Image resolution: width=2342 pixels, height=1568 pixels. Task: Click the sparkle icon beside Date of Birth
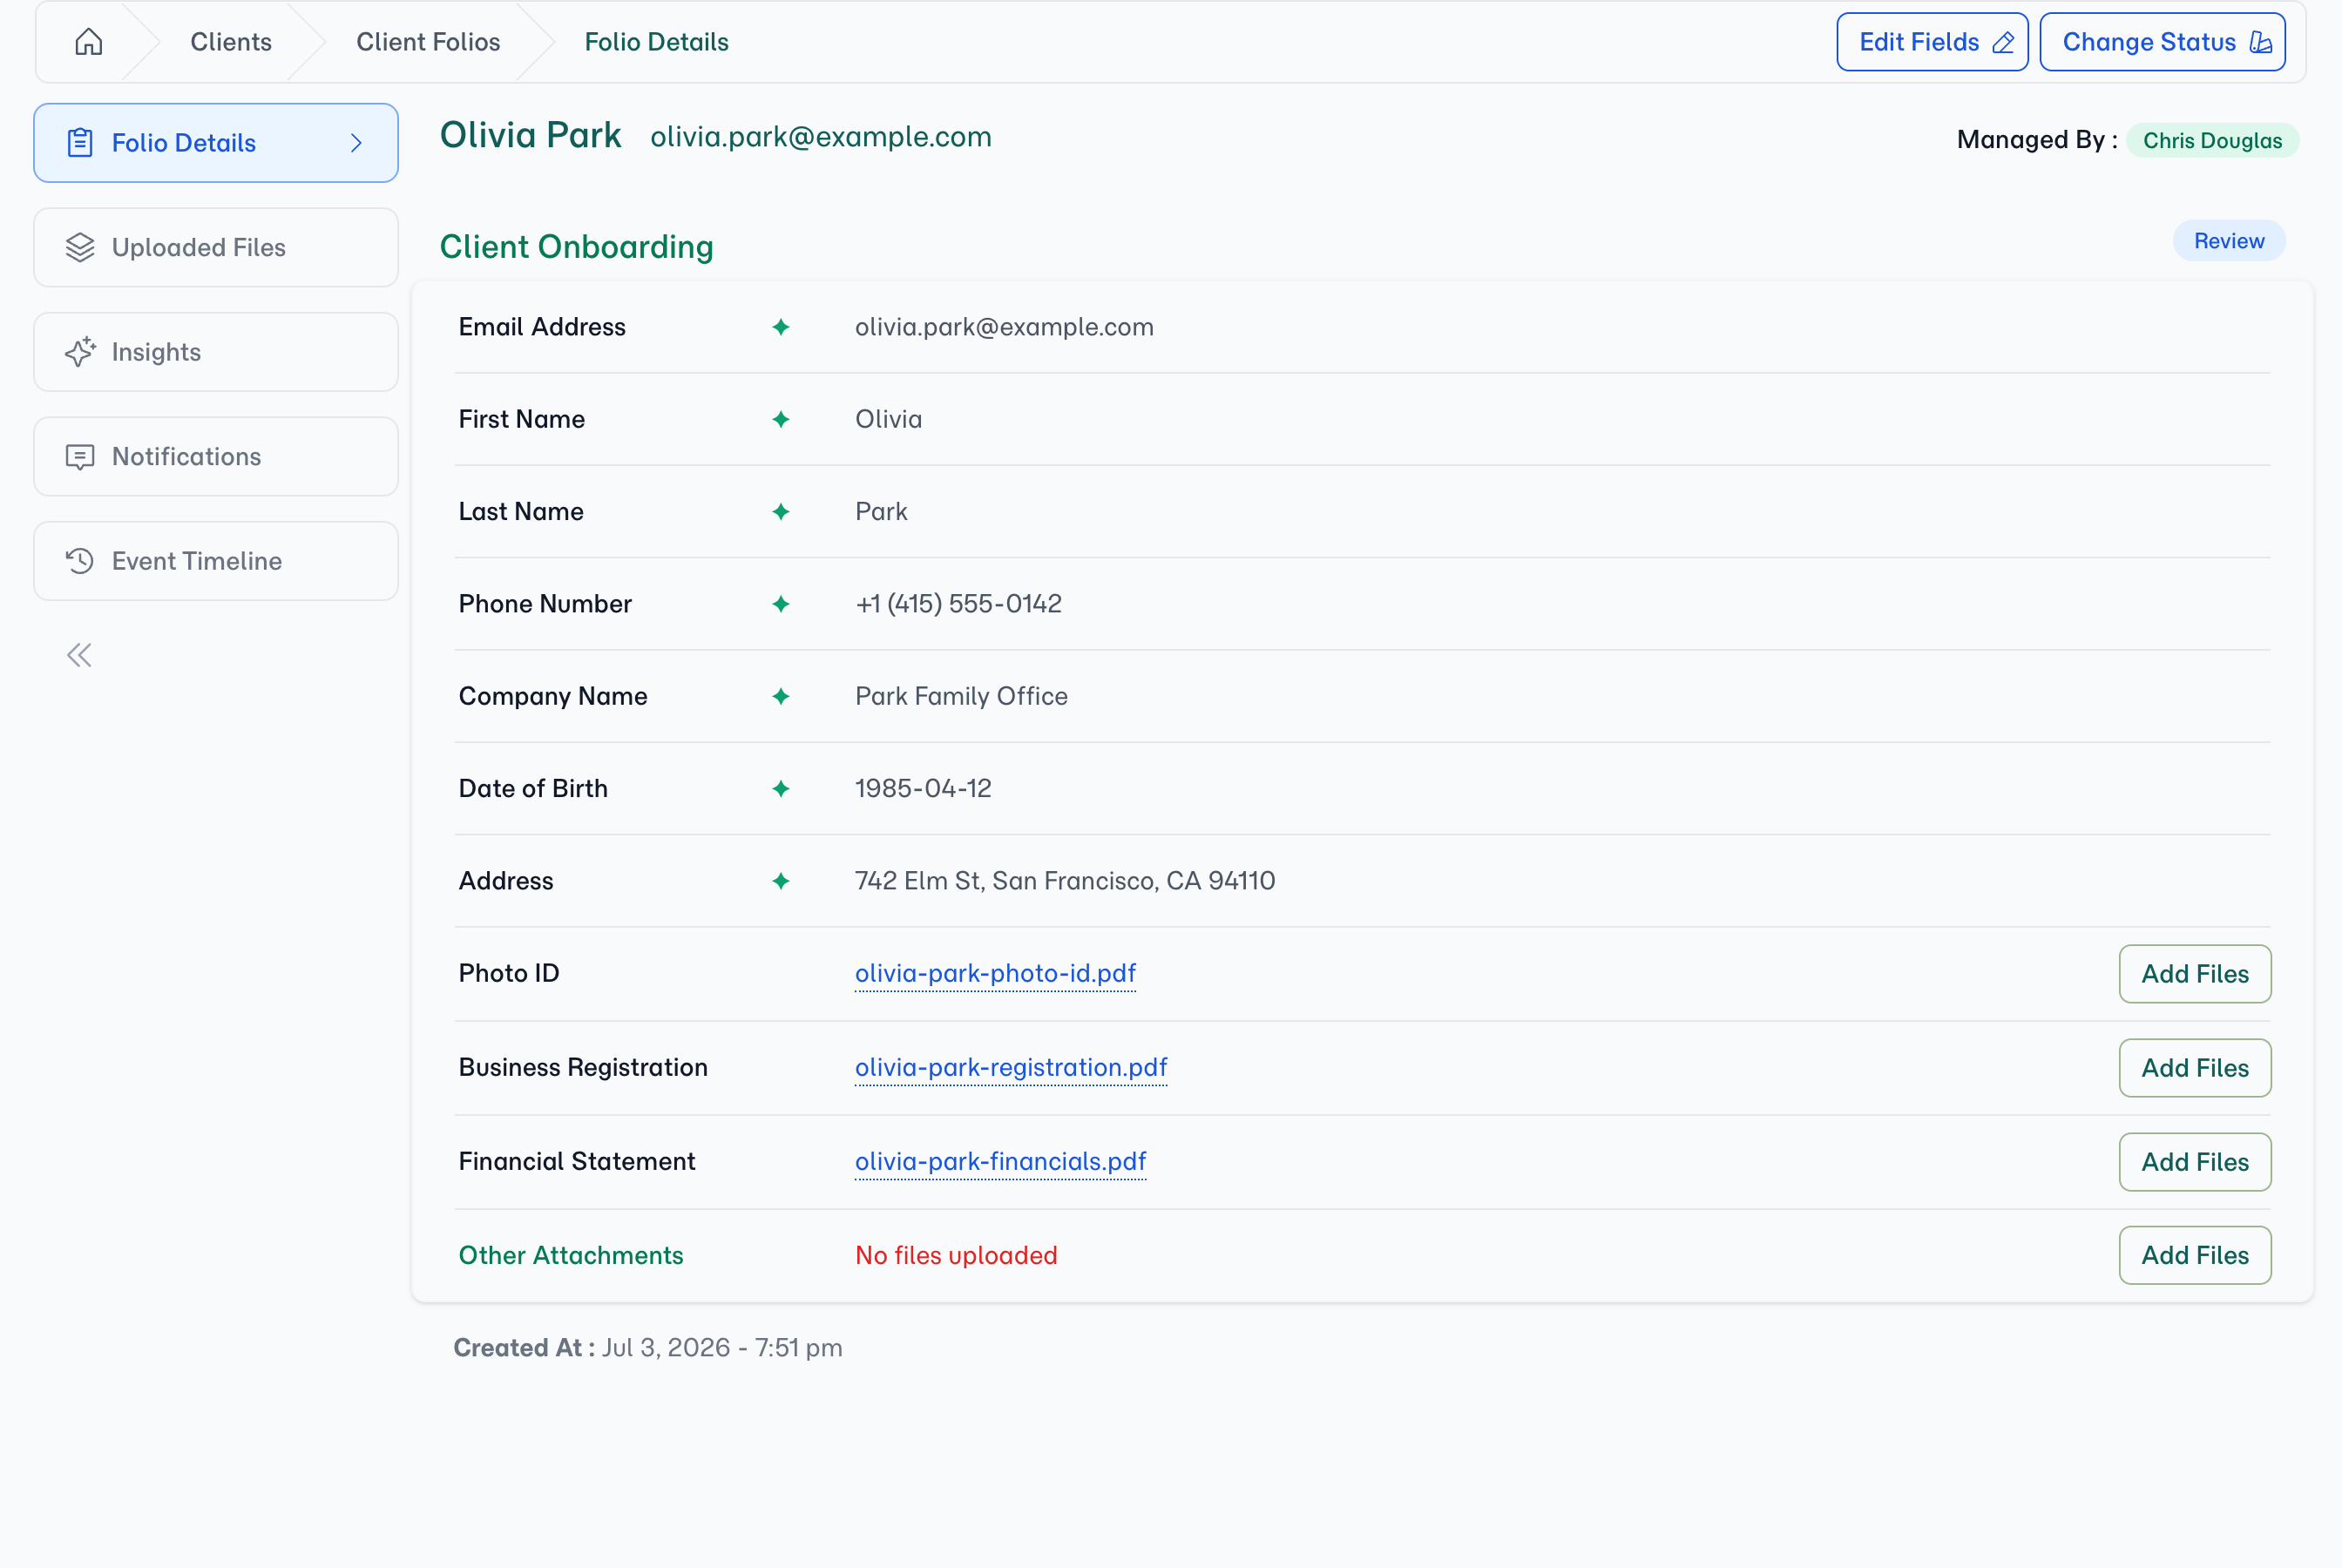click(781, 788)
